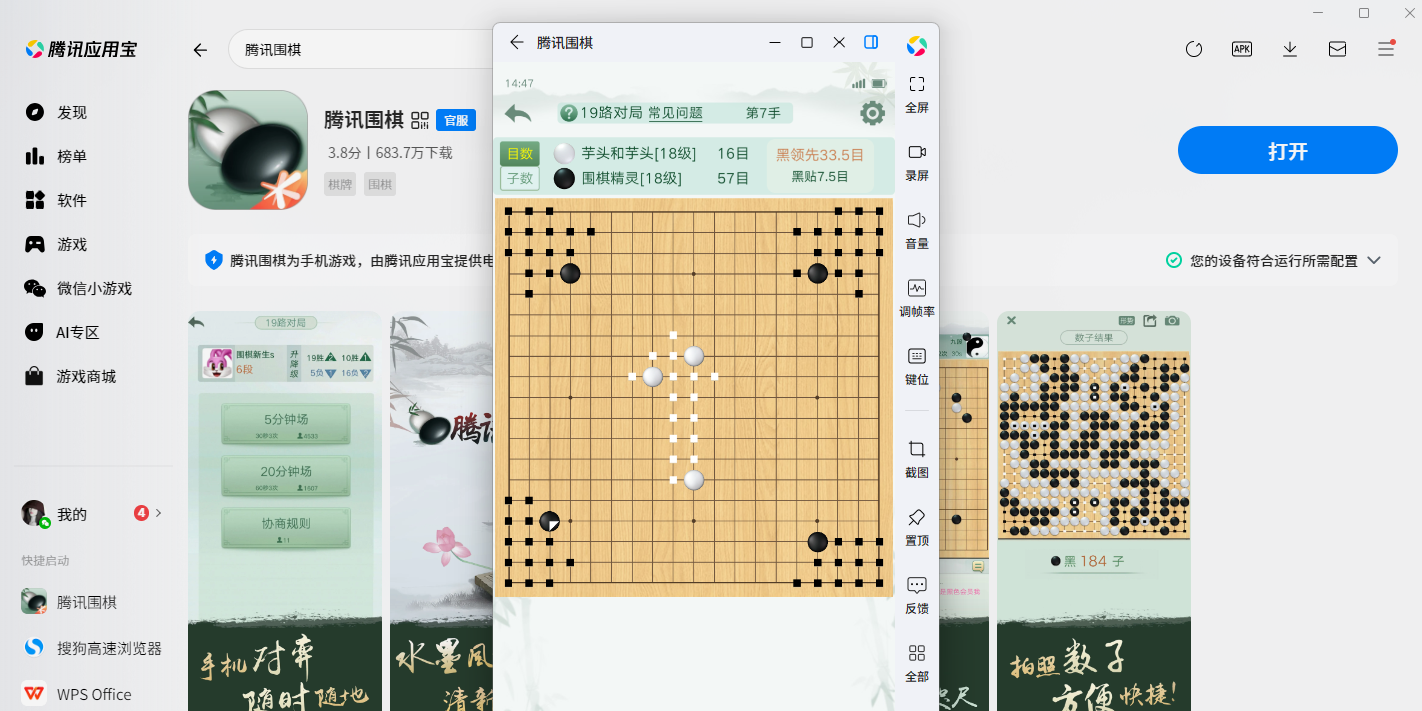This screenshot has width=1422, height=711.
Task: Click the 腾讯应用宝 logo at the top-left
Action: click(x=82, y=49)
